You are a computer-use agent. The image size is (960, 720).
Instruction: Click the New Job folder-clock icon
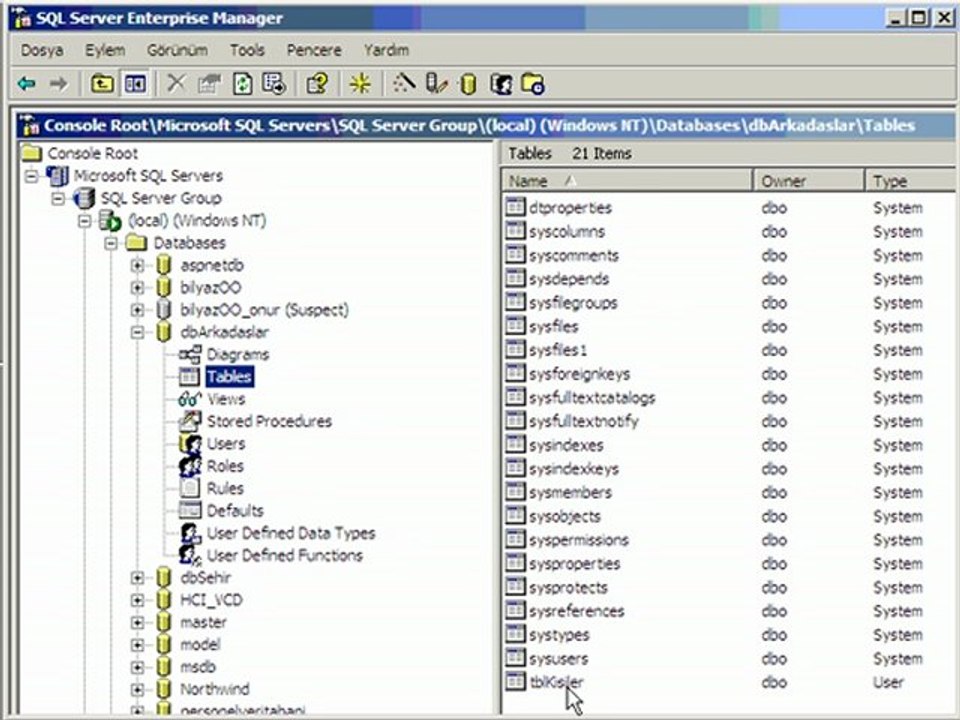[533, 84]
